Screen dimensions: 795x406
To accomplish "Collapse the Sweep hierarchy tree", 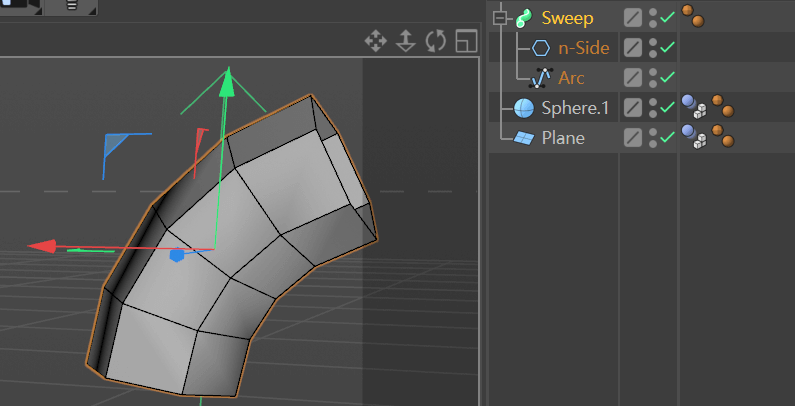I will coord(500,19).
